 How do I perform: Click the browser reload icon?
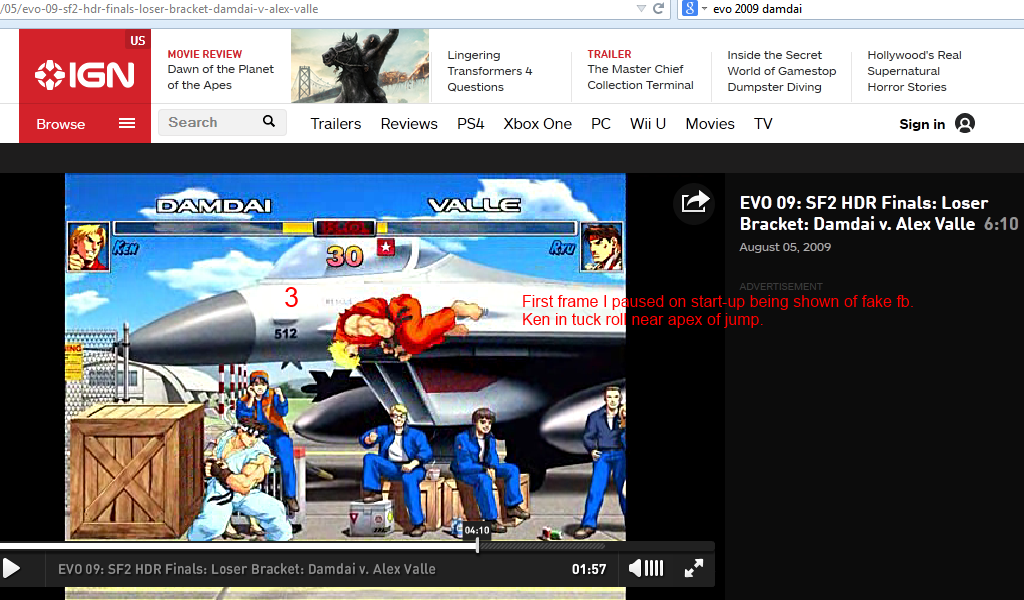point(658,8)
